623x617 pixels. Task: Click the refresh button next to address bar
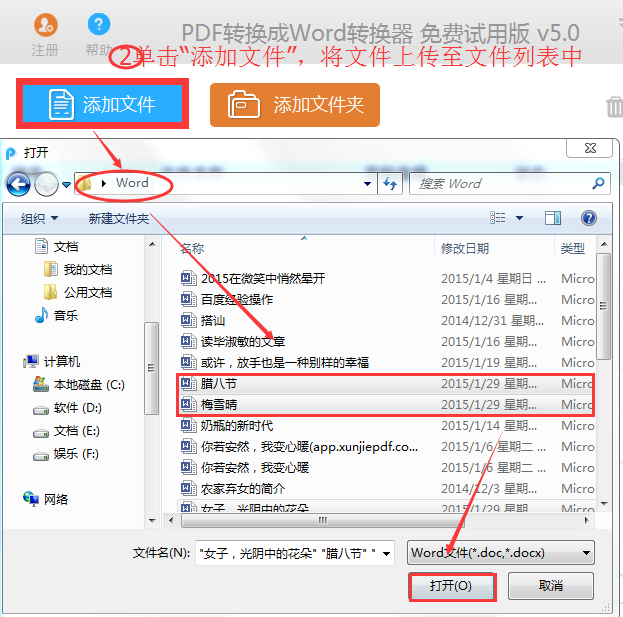click(390, 184)
